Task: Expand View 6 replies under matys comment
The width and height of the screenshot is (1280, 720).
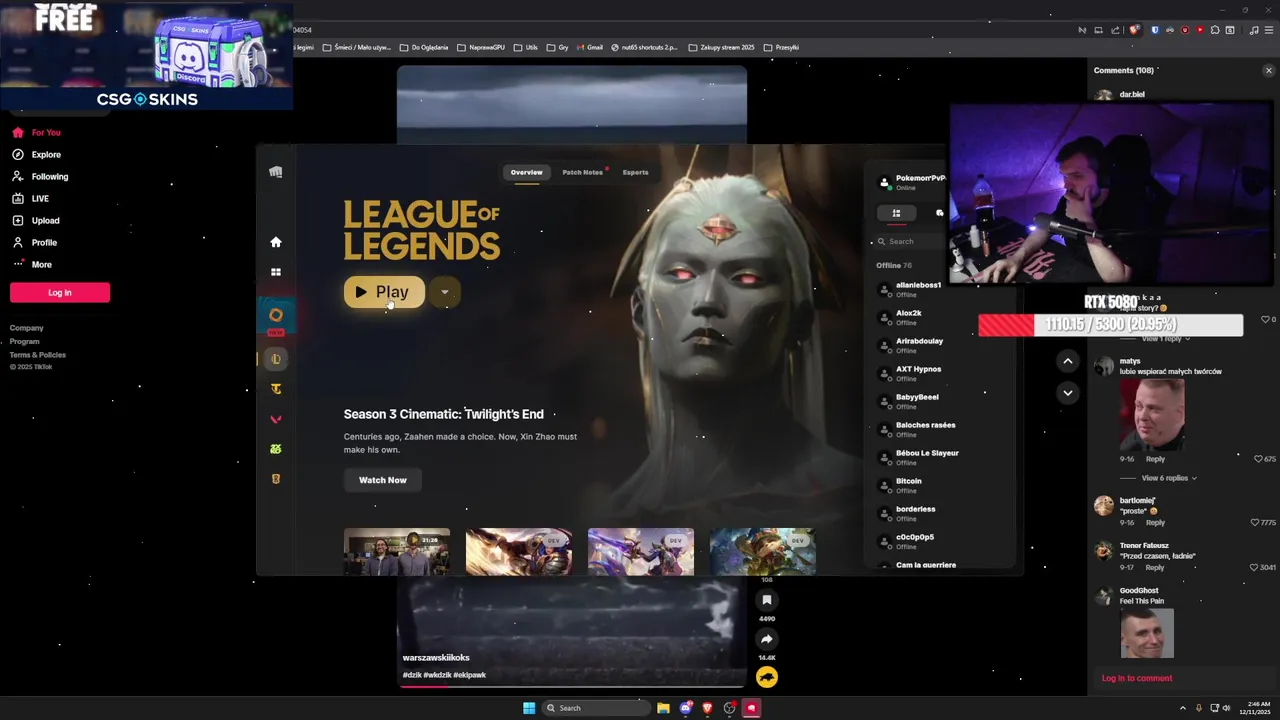Action: 1169,478
